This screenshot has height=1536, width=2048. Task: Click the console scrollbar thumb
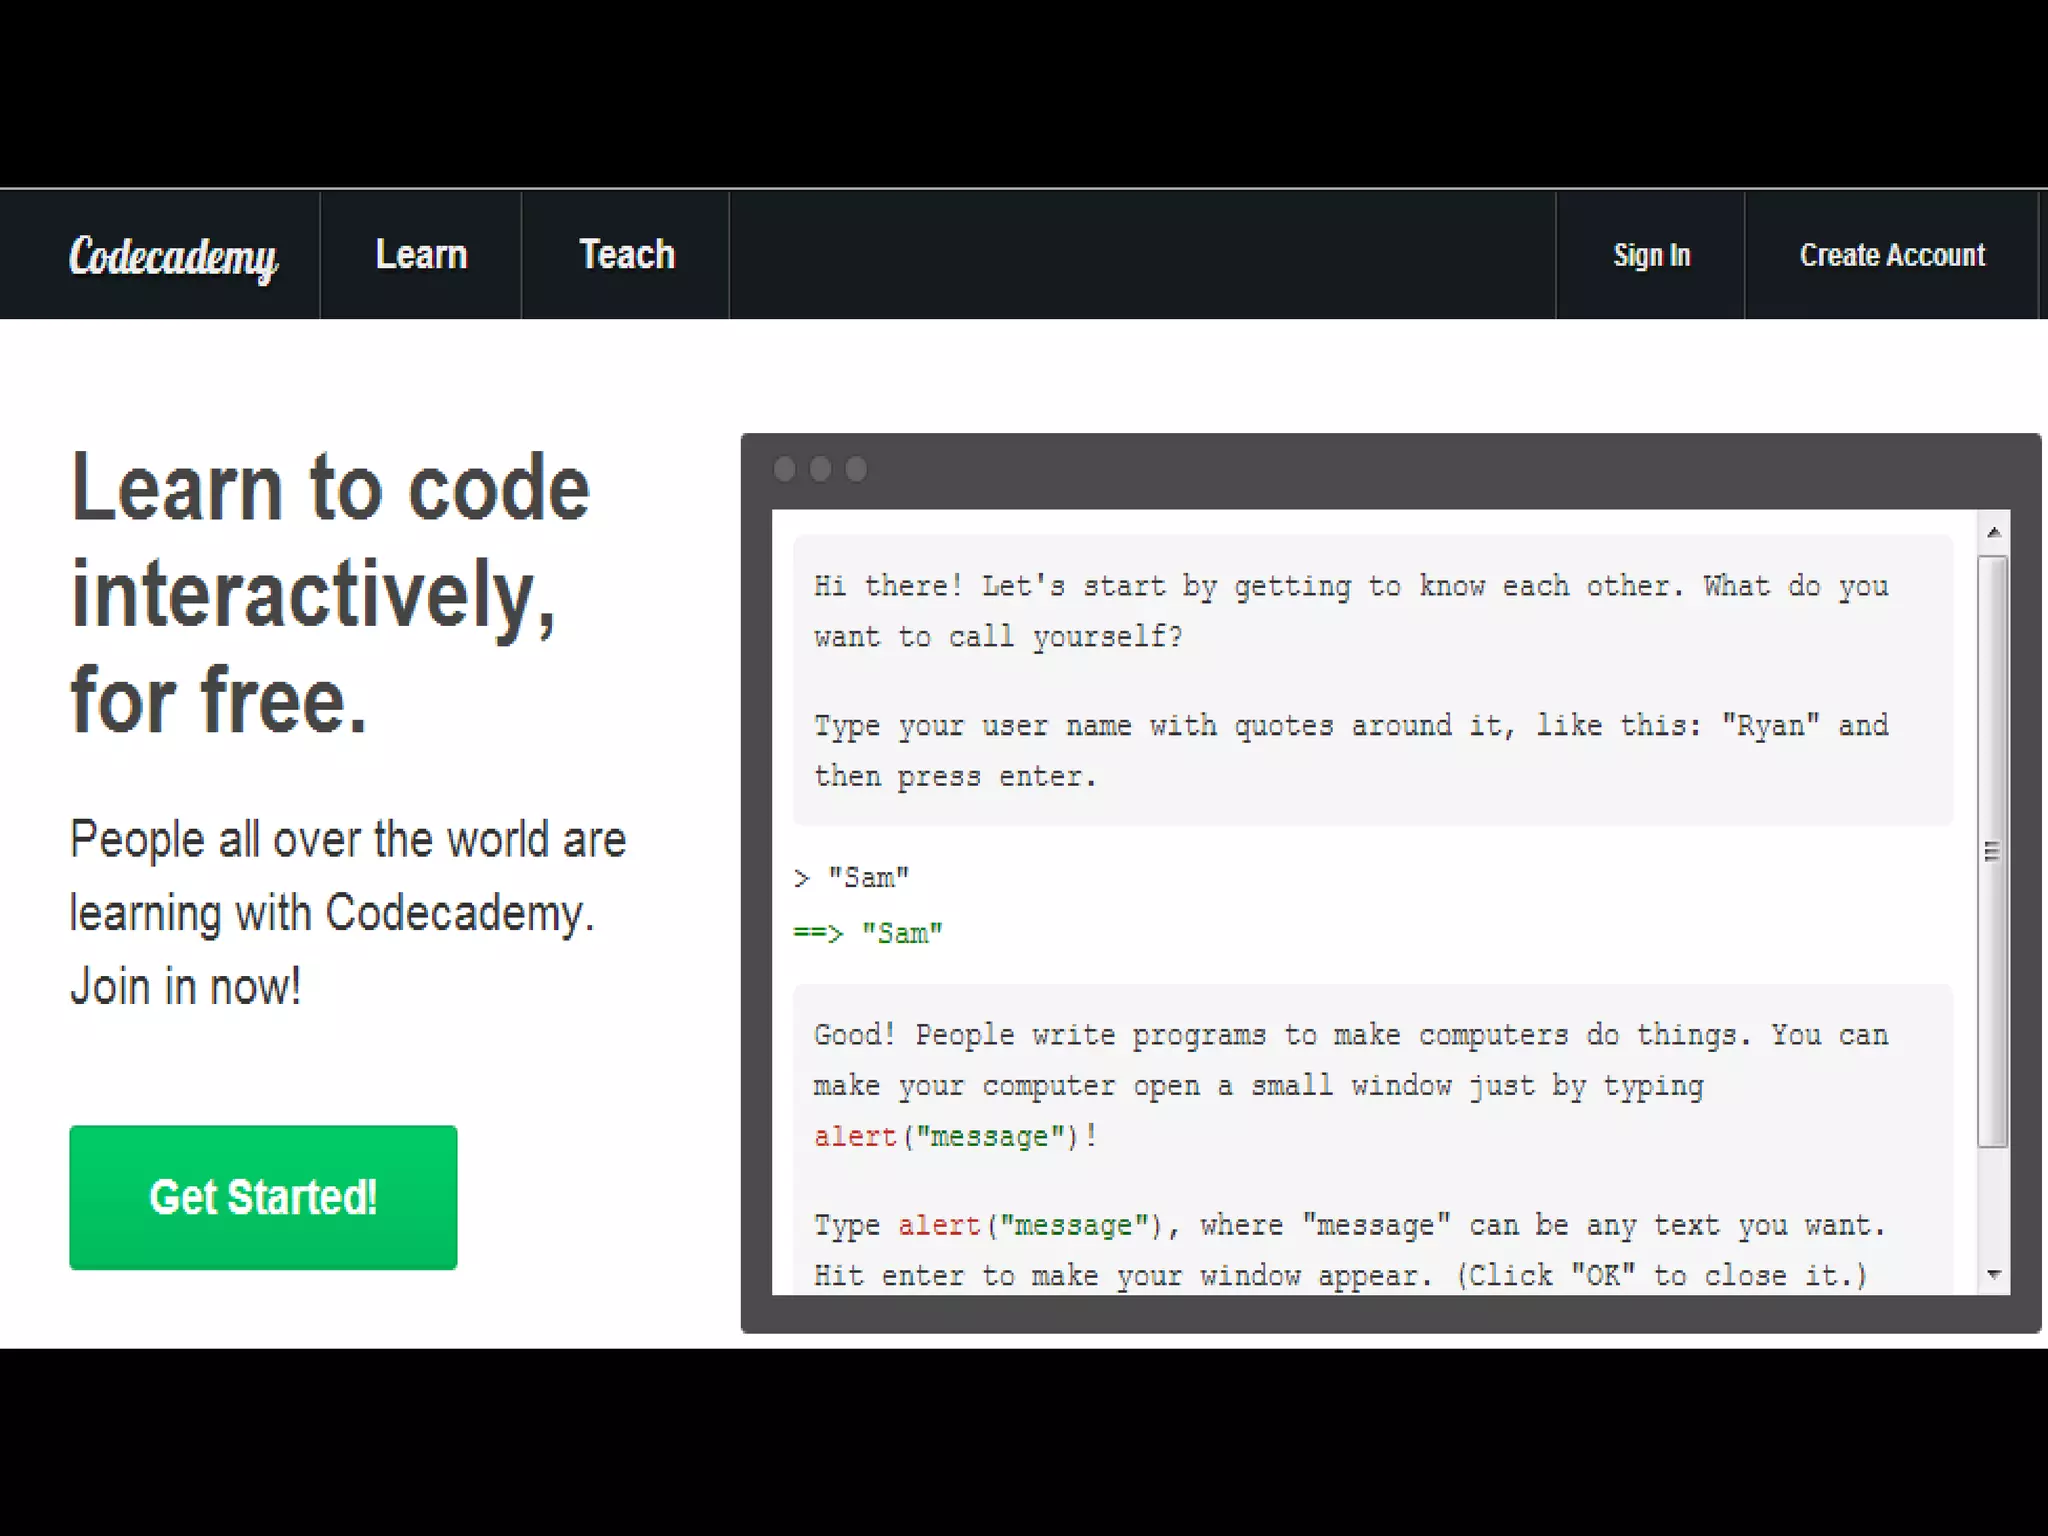click(1993, 700)
